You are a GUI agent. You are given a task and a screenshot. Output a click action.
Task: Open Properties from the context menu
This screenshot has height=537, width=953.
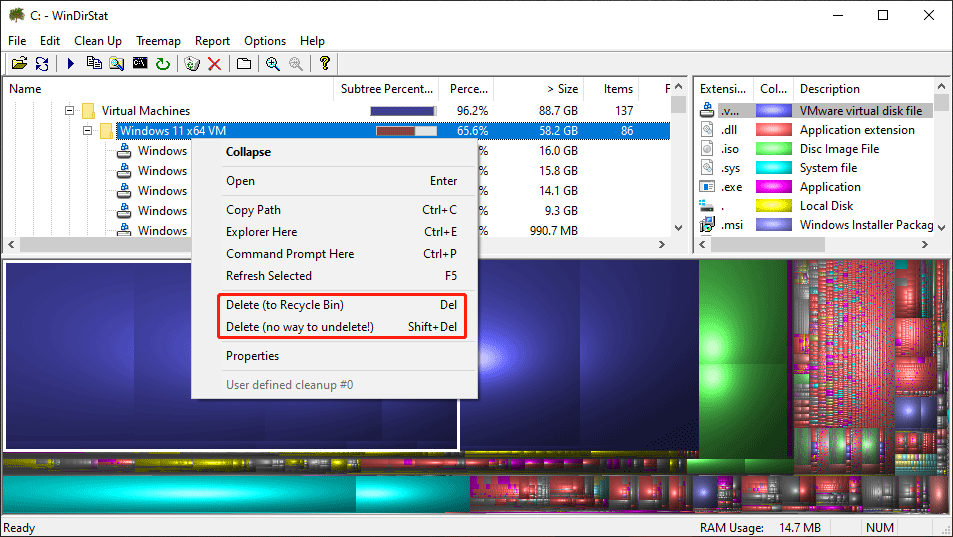334,356
